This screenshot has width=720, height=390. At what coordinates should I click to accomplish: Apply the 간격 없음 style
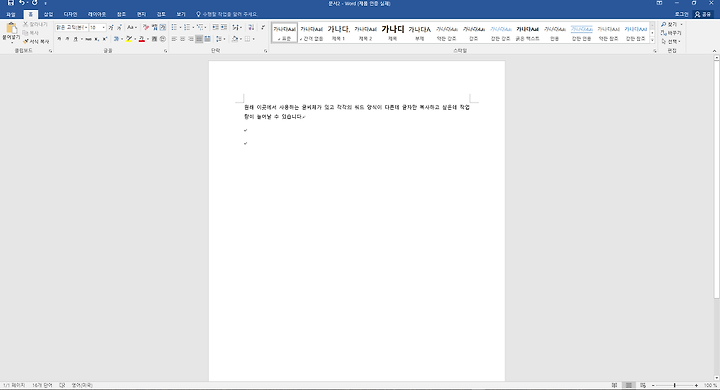click(x=311, y=33)
